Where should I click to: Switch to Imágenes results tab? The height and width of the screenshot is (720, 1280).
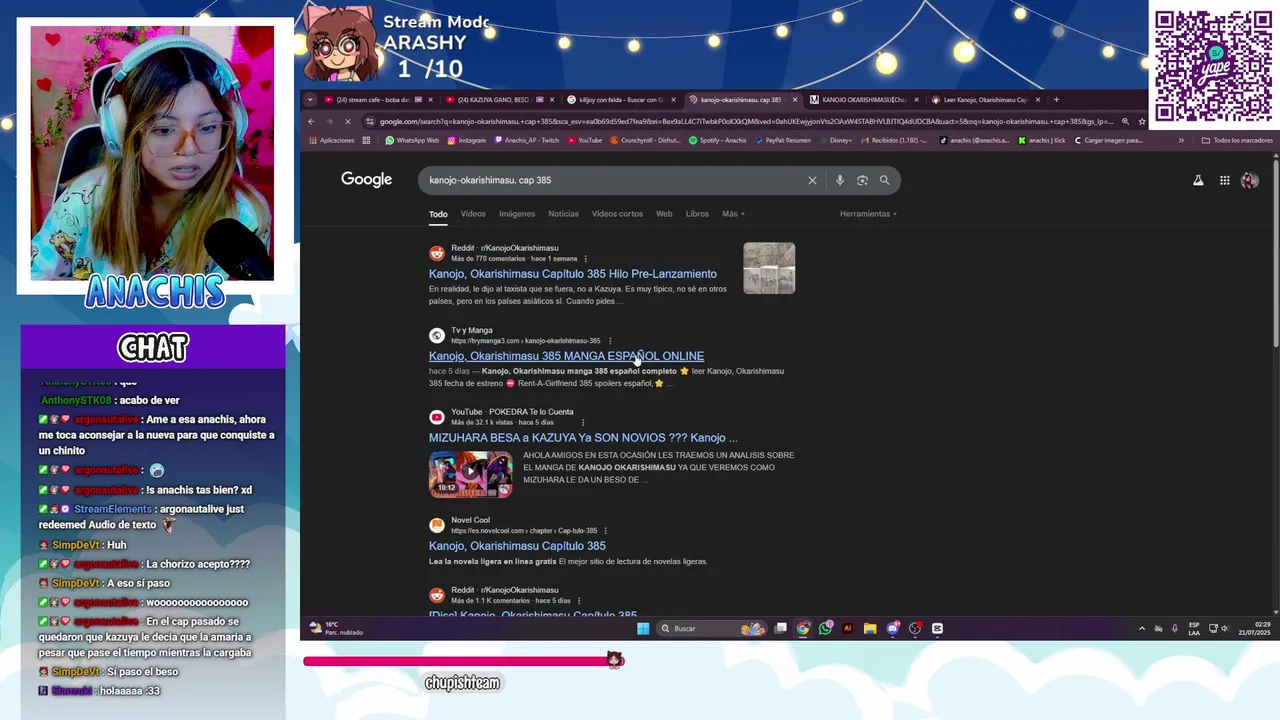click(517, 214)
